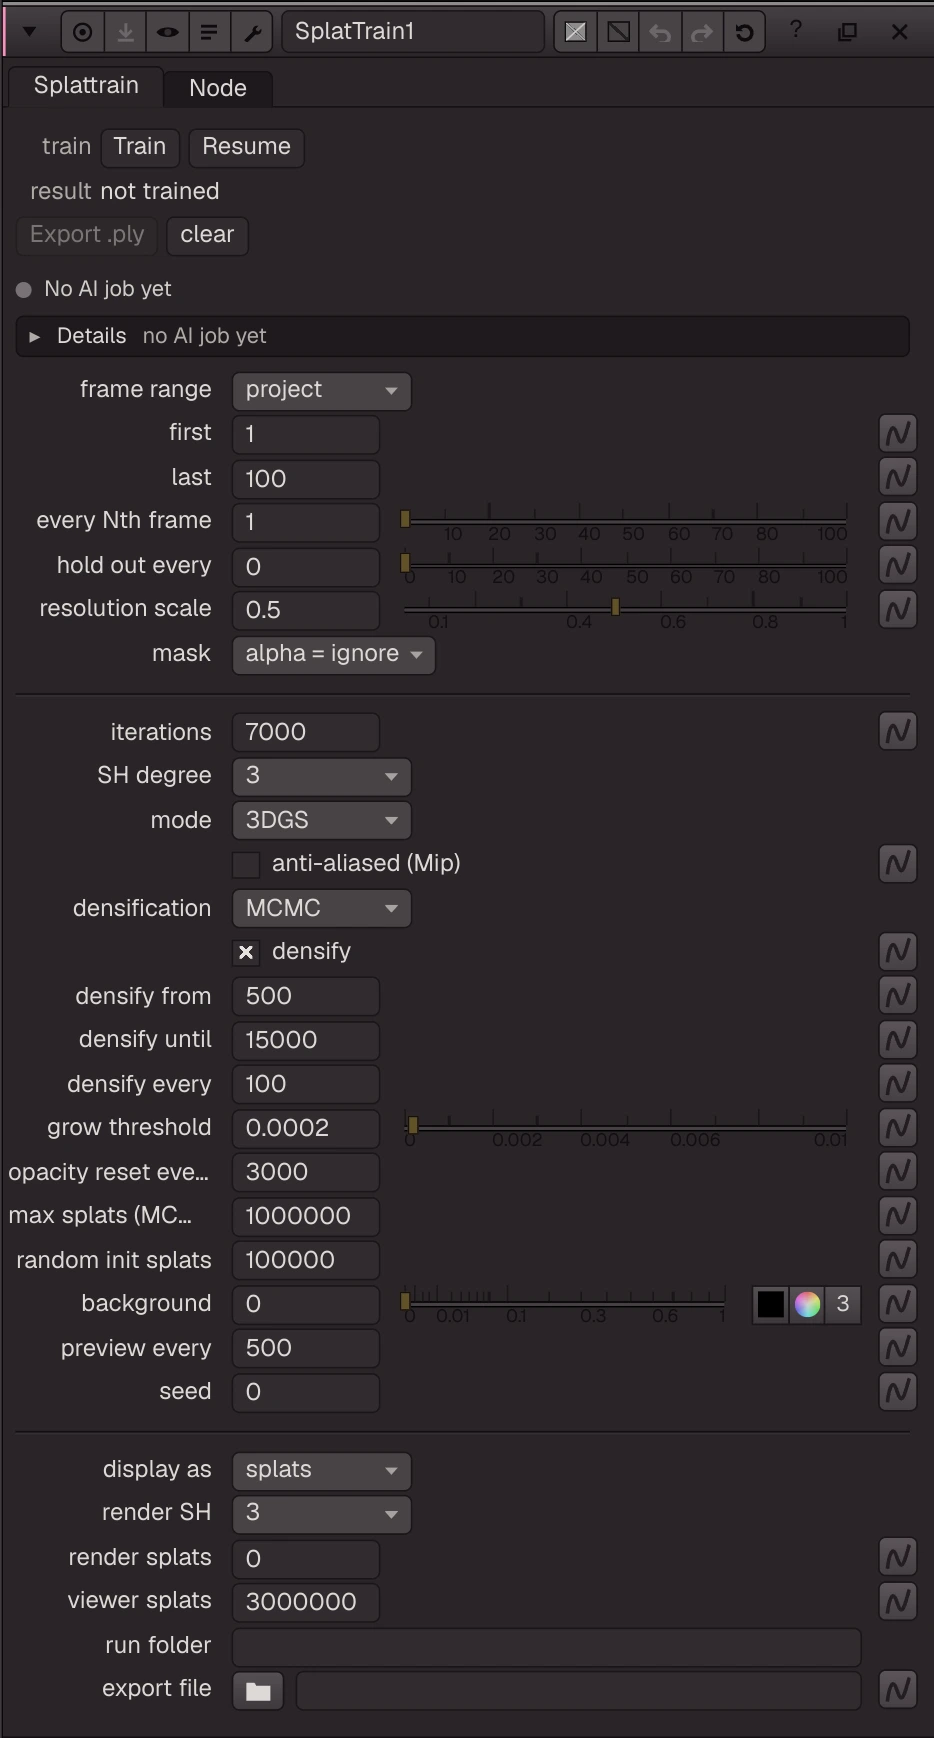Open the SH degree dropdown

click(321, 776)
